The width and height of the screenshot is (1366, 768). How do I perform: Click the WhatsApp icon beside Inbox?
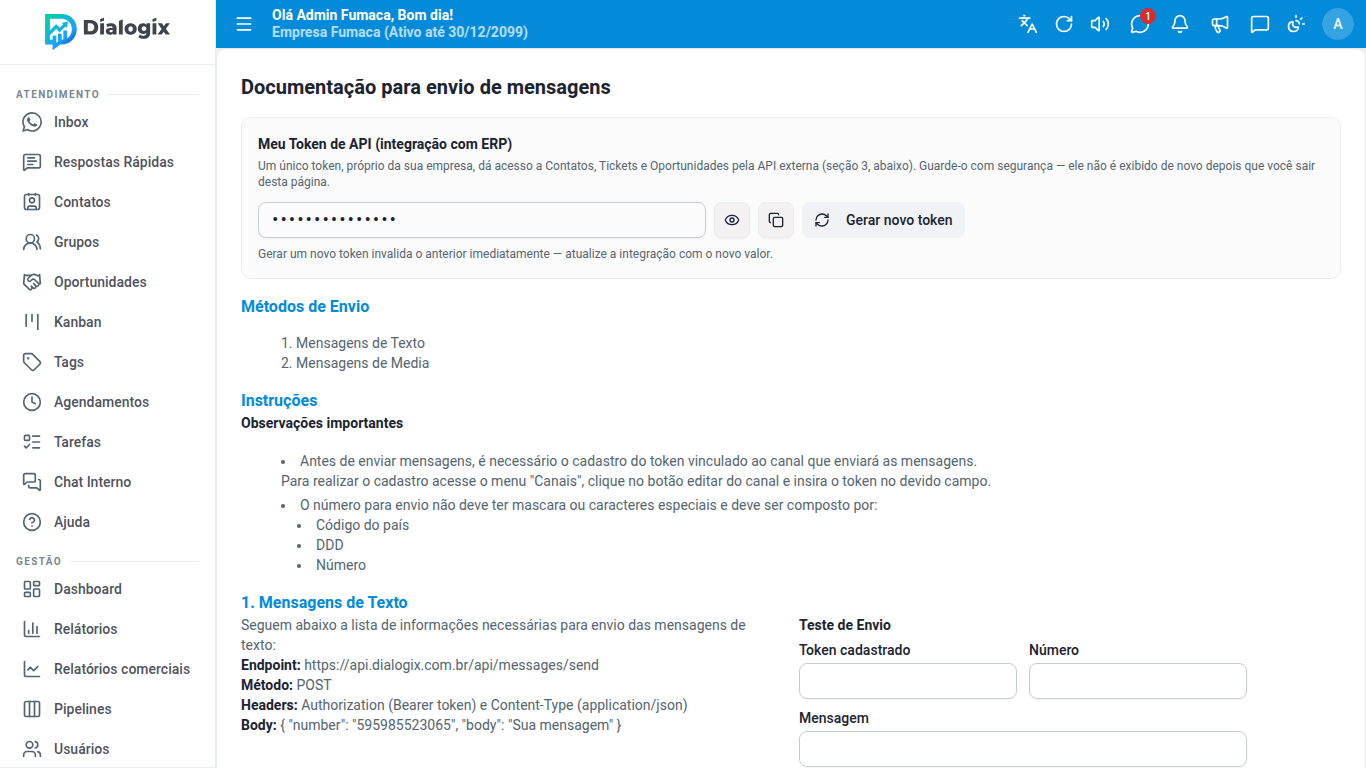coord(32,122)
